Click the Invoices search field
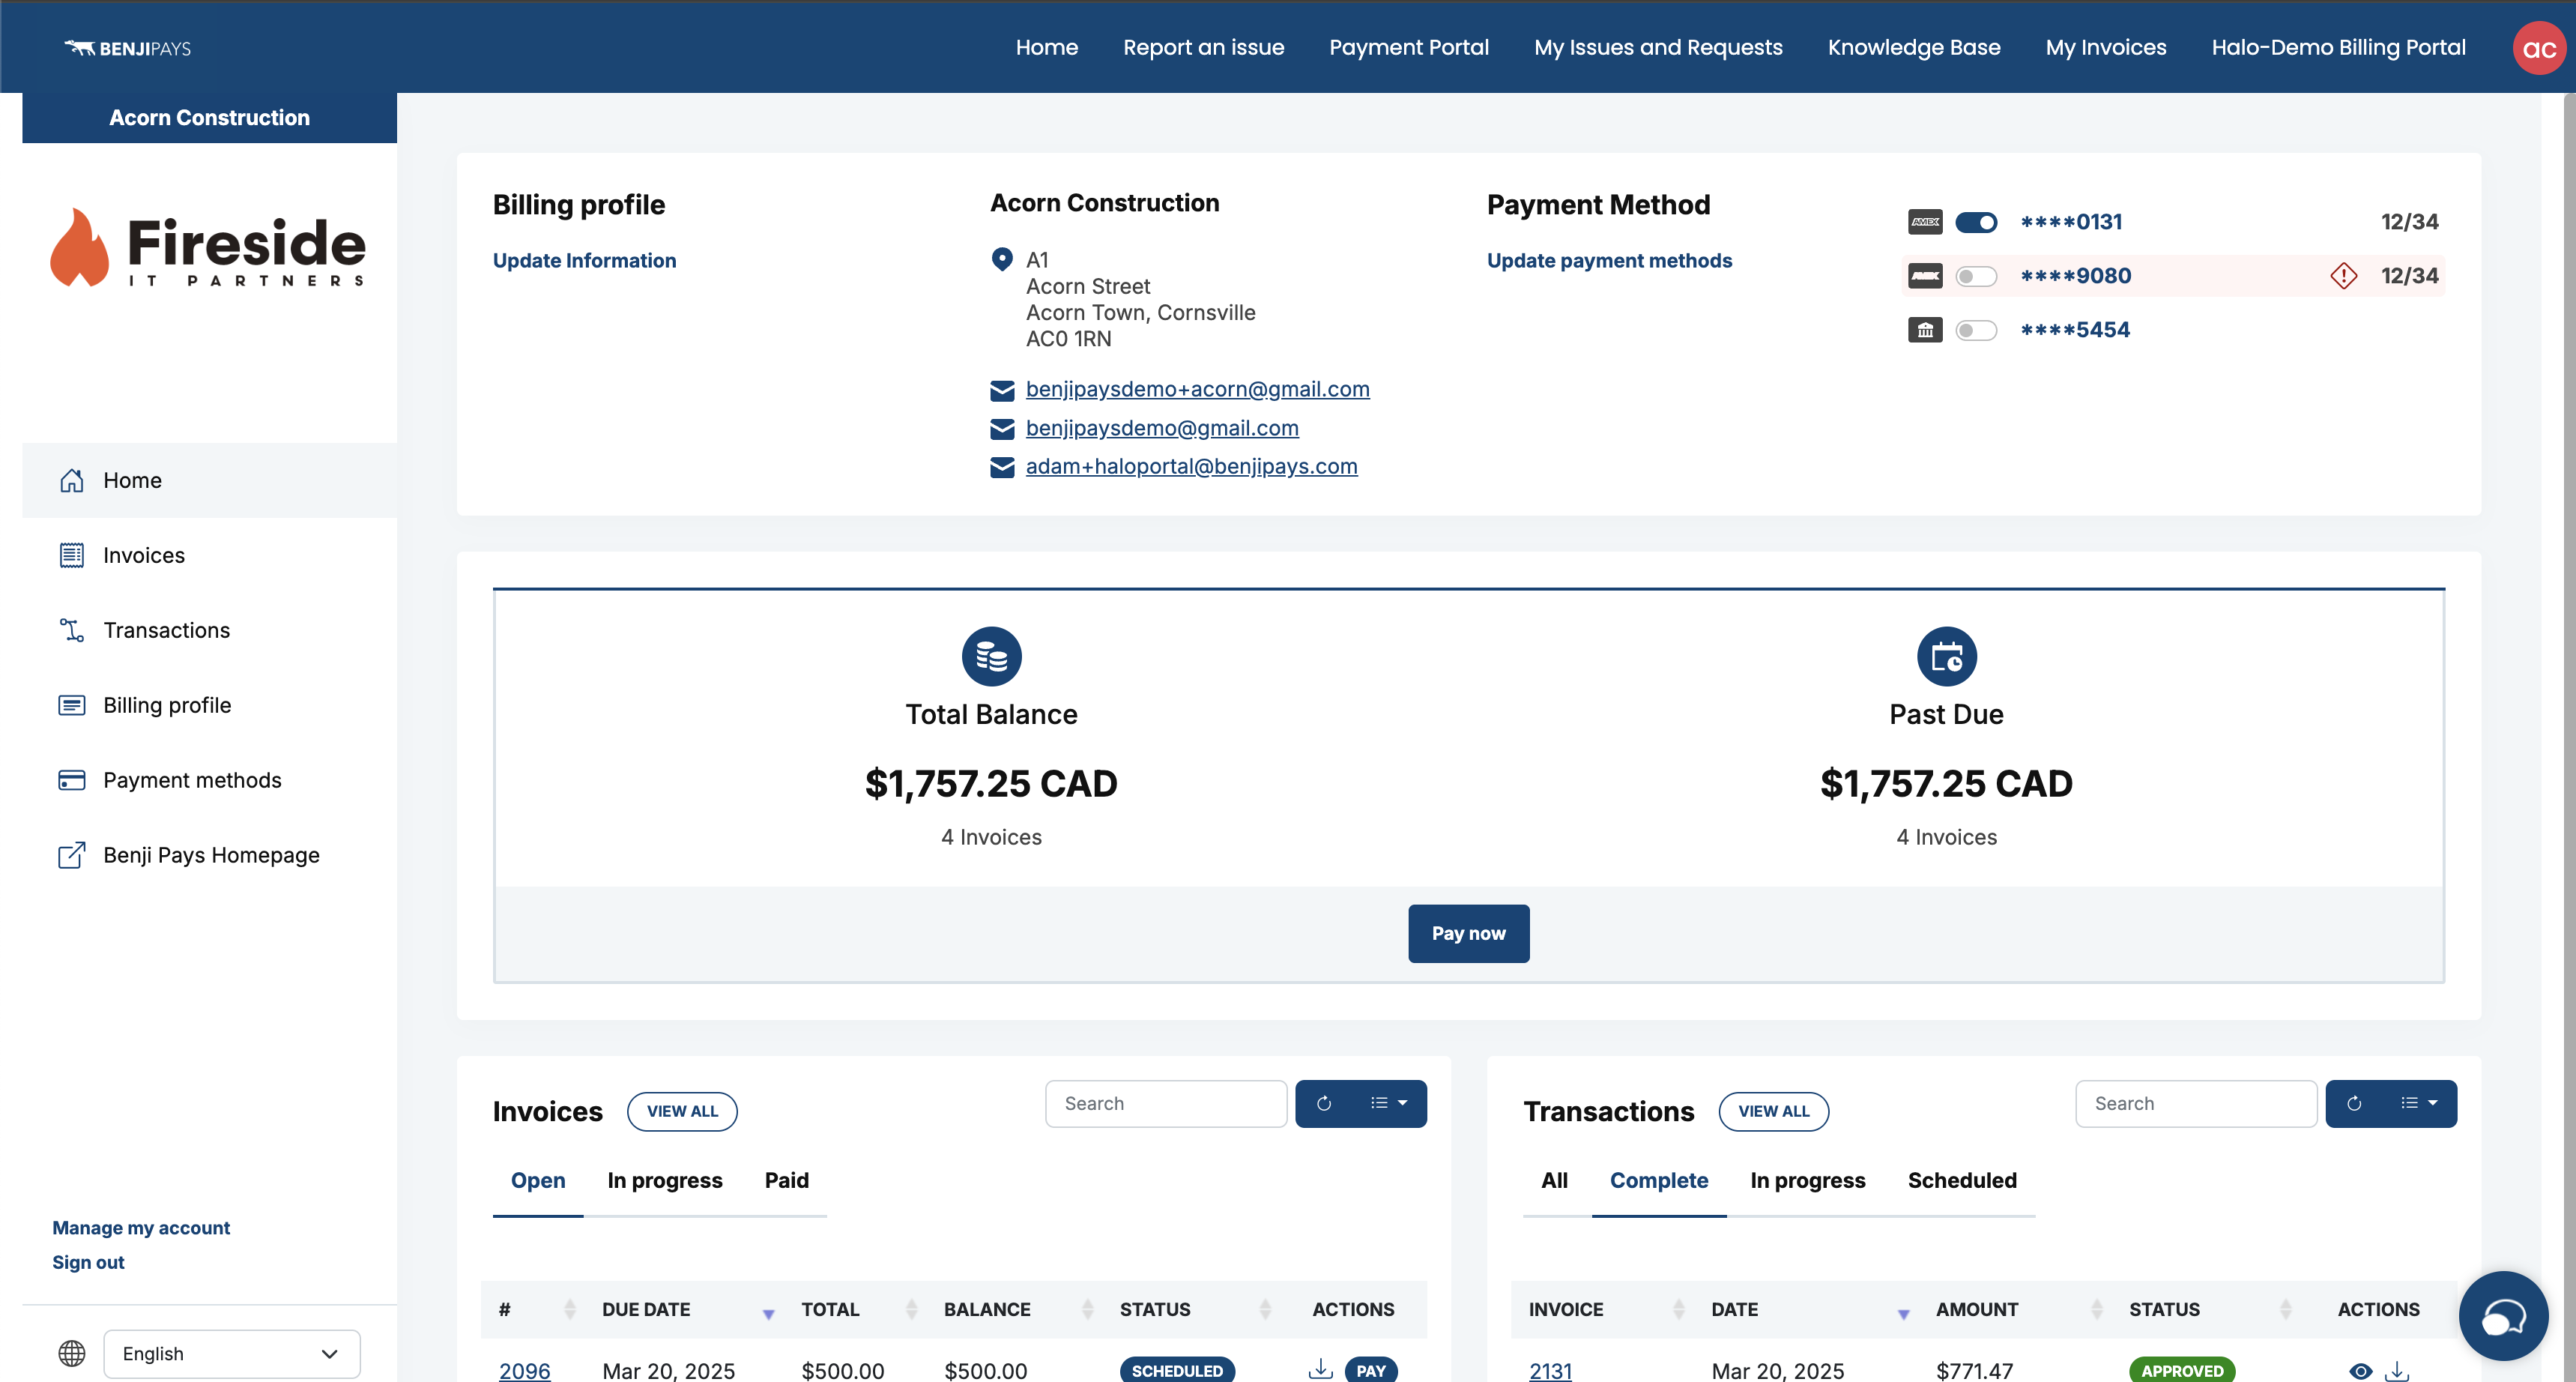2576x1382 pixels. pos(1165,1103)
